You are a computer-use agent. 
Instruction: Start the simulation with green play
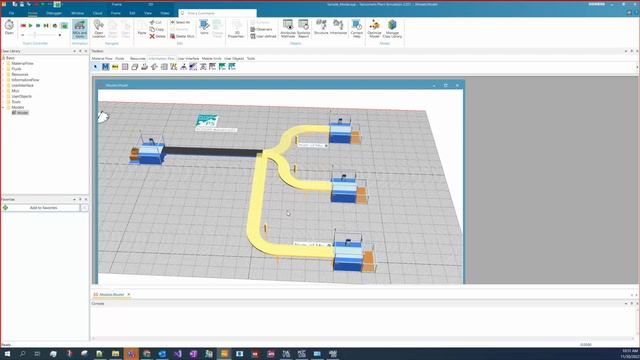click(x=31, y=26)
